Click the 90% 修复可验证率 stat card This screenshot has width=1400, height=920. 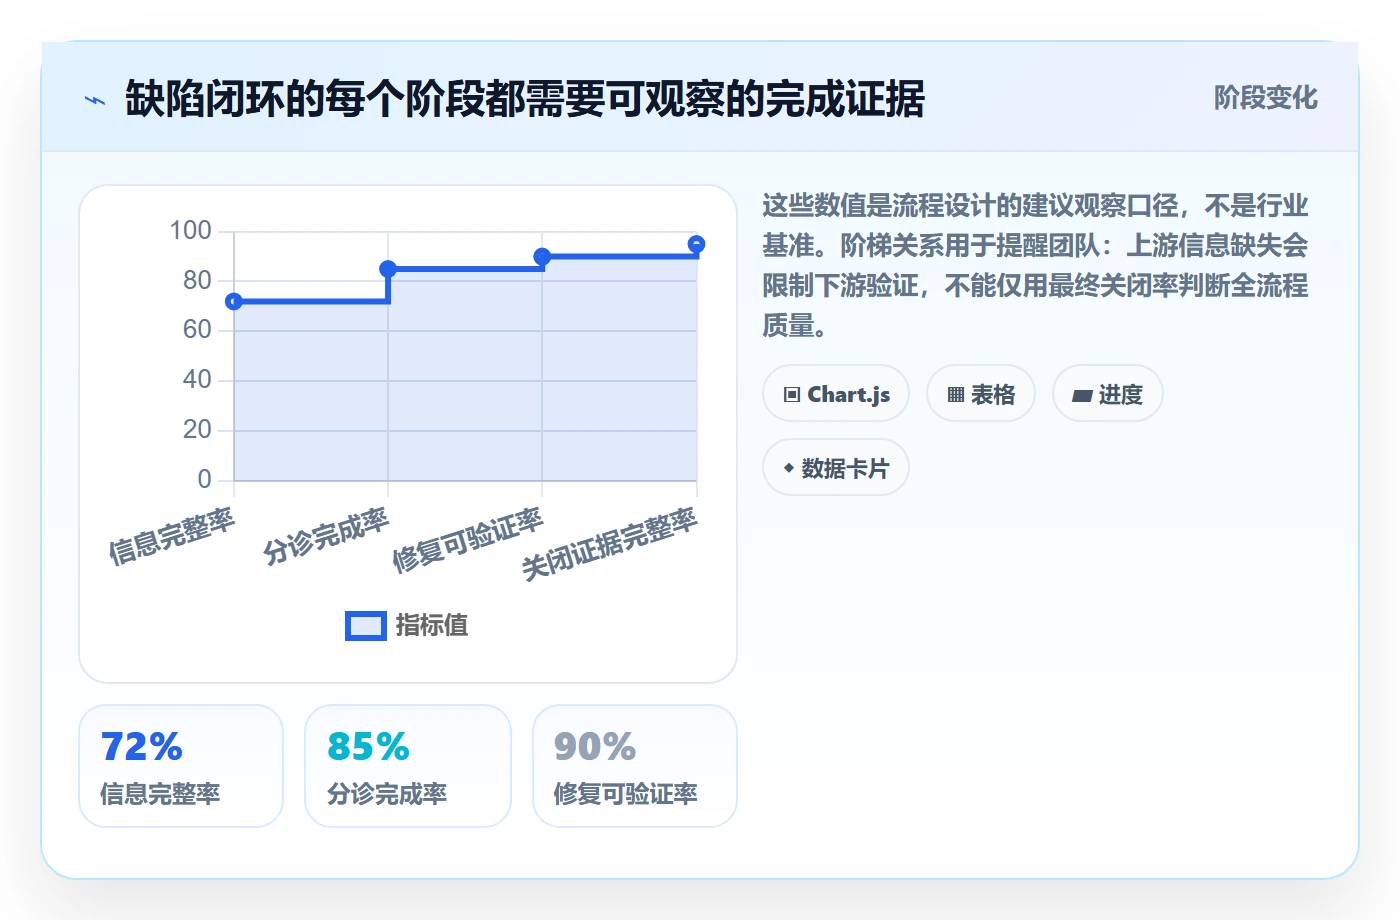pos(635,766)
